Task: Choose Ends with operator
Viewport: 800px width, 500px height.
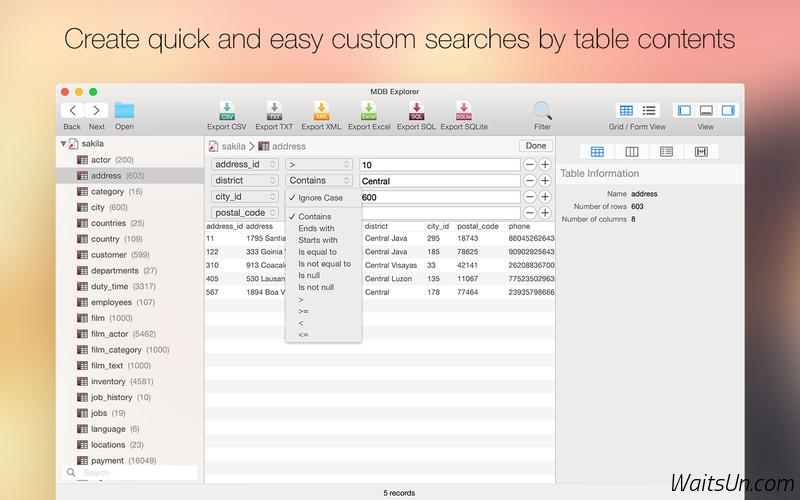Action: click(323, 228)
